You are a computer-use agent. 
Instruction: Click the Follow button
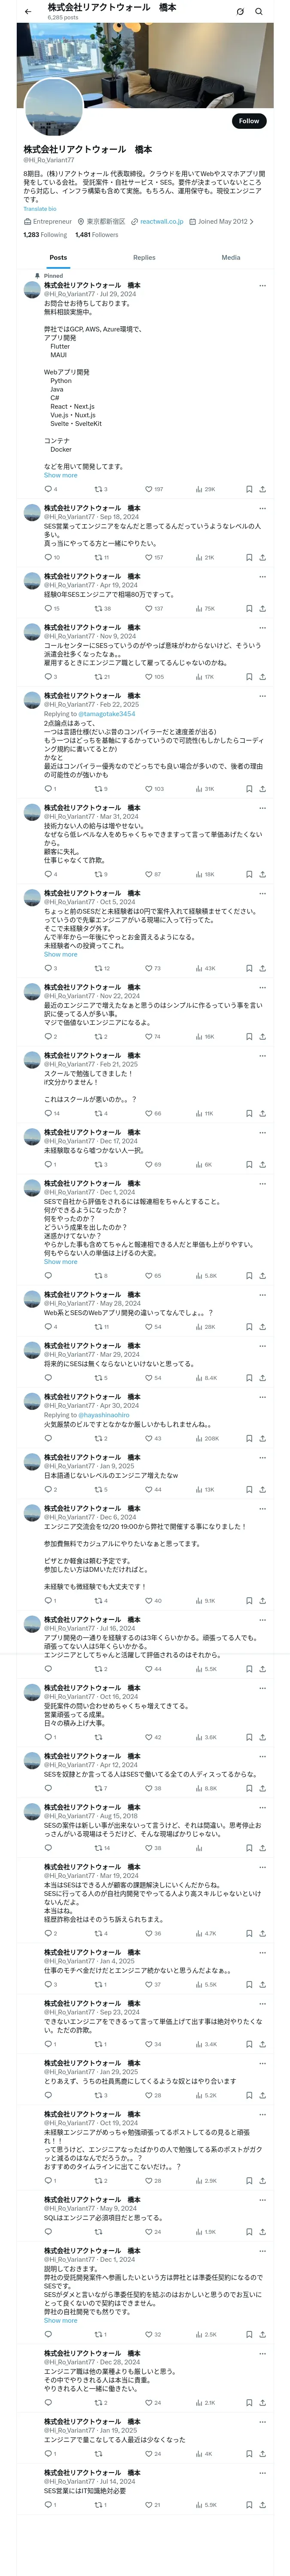coord(249,121)
